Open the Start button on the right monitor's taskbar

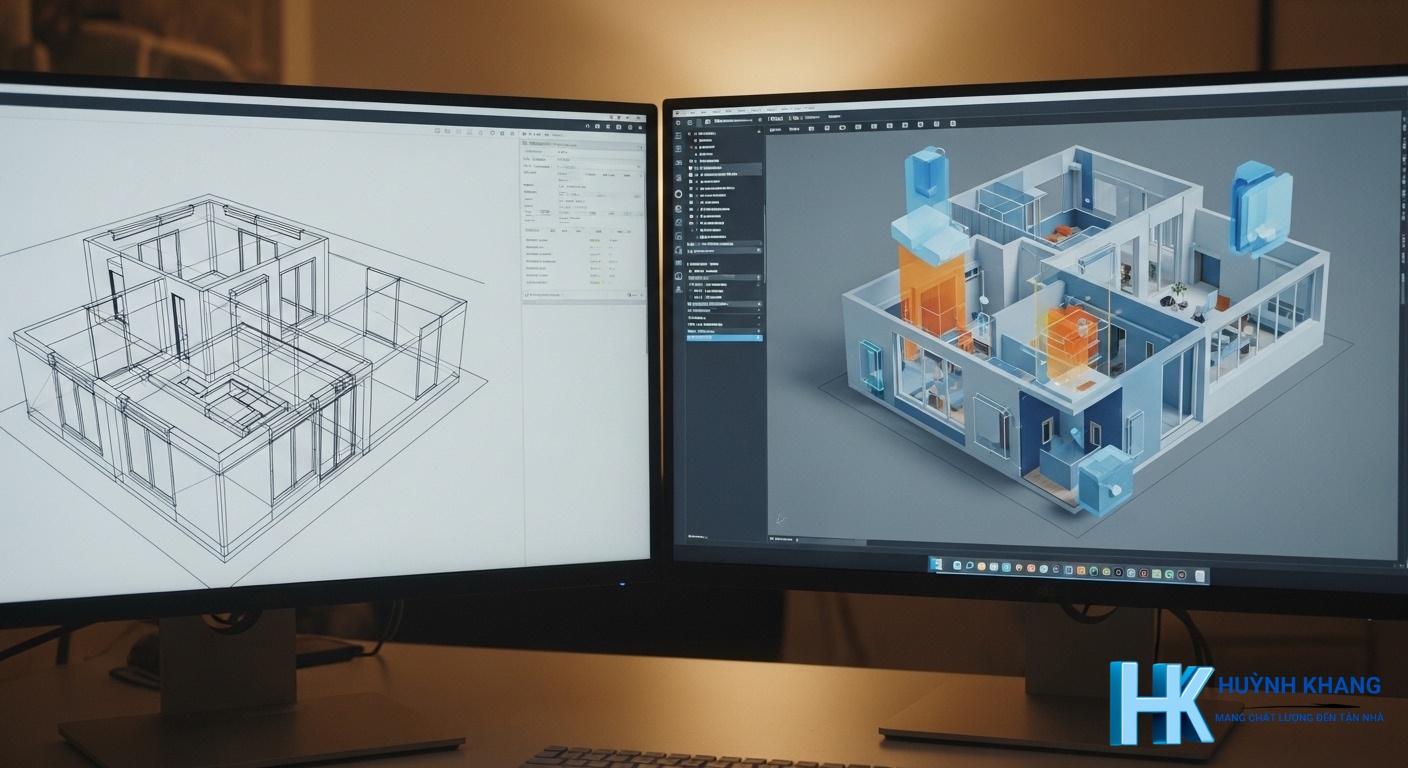pyautogui.click(x=936, y=564)
